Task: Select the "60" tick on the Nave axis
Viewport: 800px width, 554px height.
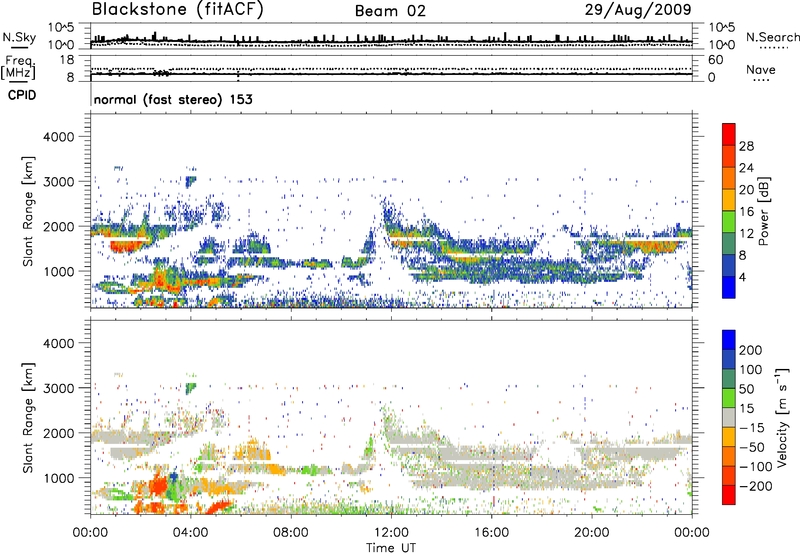Action: click(x=716, y=60)
